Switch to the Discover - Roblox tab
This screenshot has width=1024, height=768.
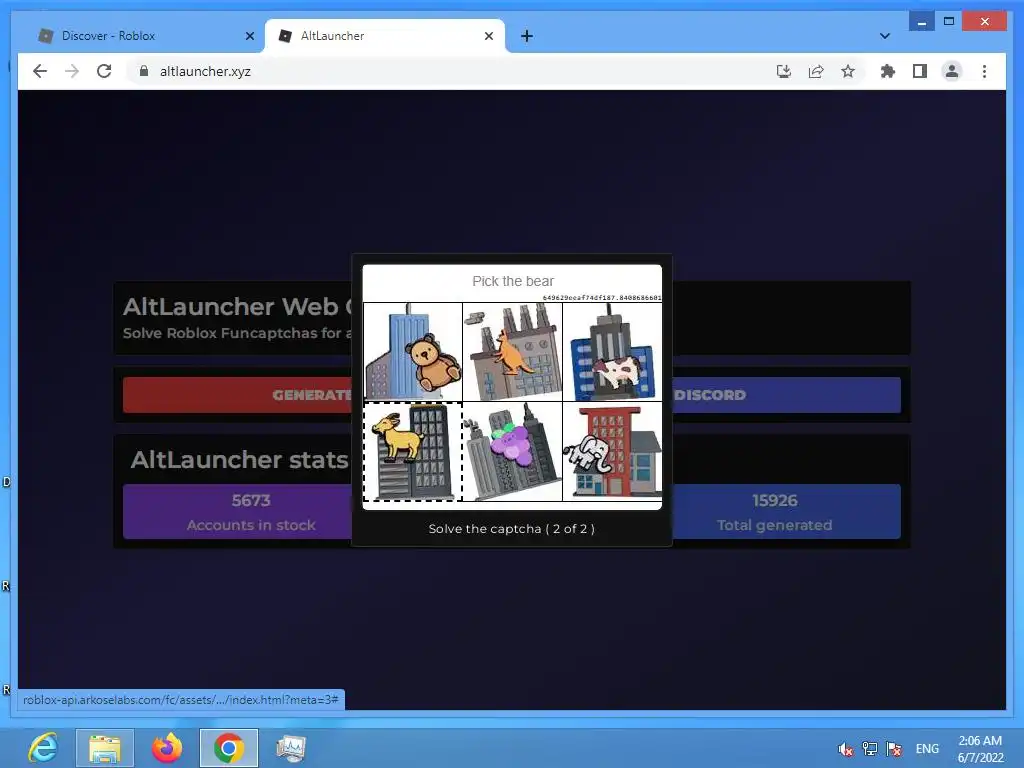coord(145,36)
